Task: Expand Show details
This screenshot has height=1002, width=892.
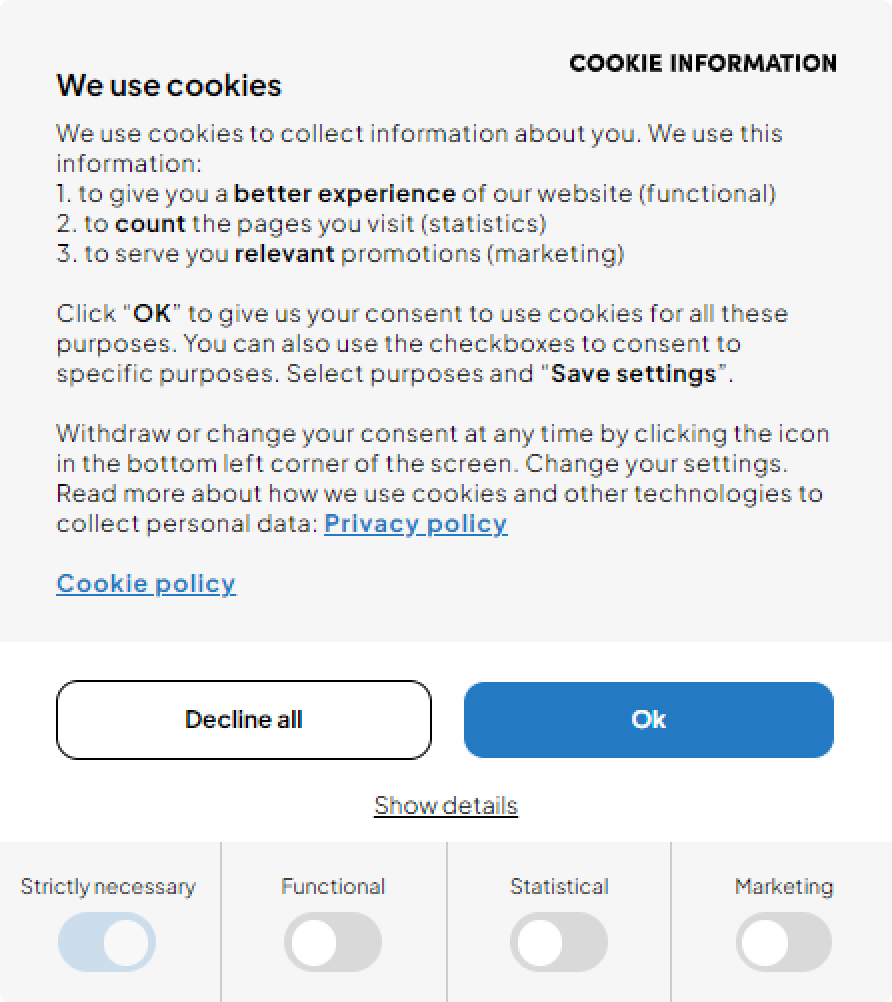Action: pos(446,805)
